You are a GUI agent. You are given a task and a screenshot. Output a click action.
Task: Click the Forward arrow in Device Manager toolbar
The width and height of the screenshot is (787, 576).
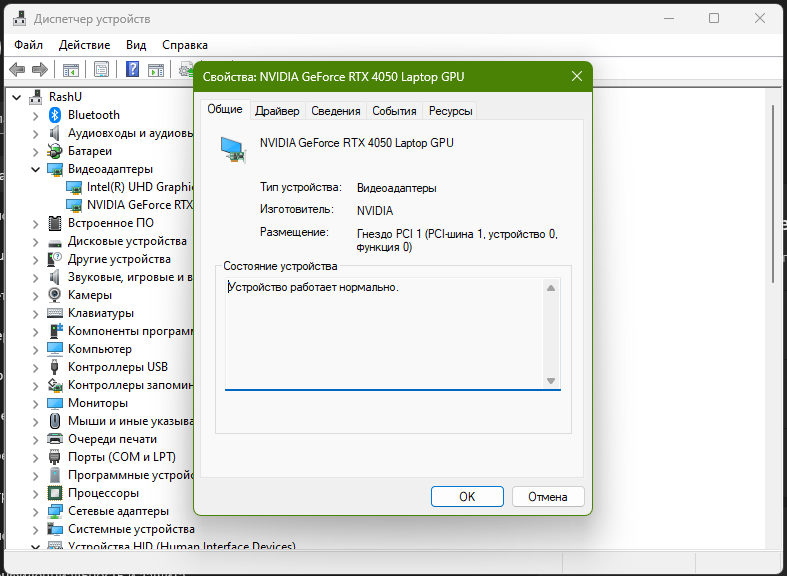tap(40, 69)
